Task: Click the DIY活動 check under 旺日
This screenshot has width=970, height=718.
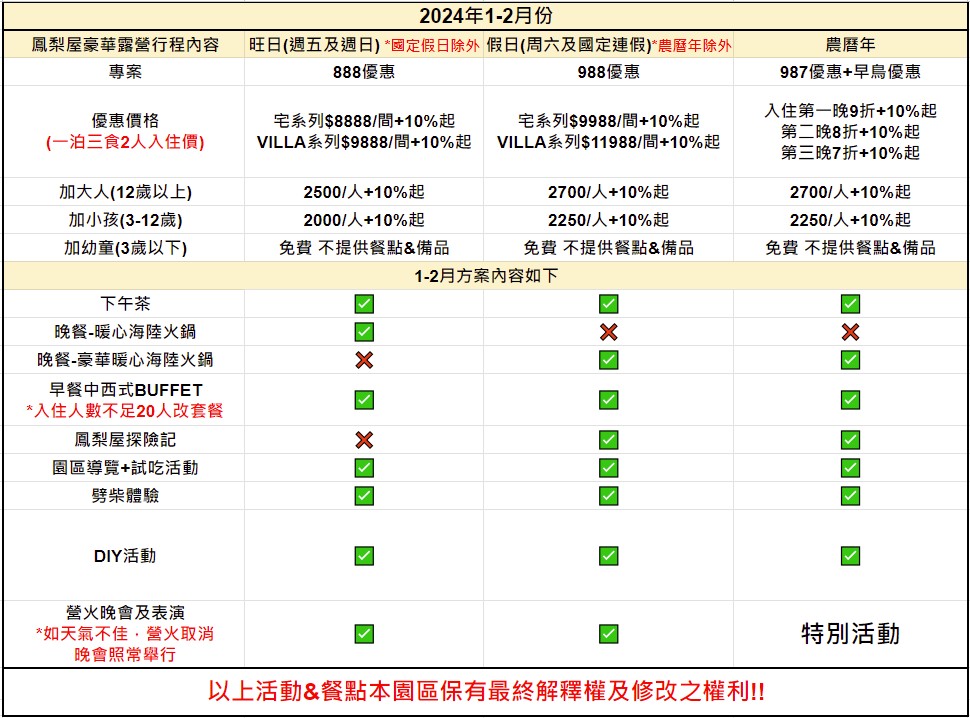Action: (364, 556)
